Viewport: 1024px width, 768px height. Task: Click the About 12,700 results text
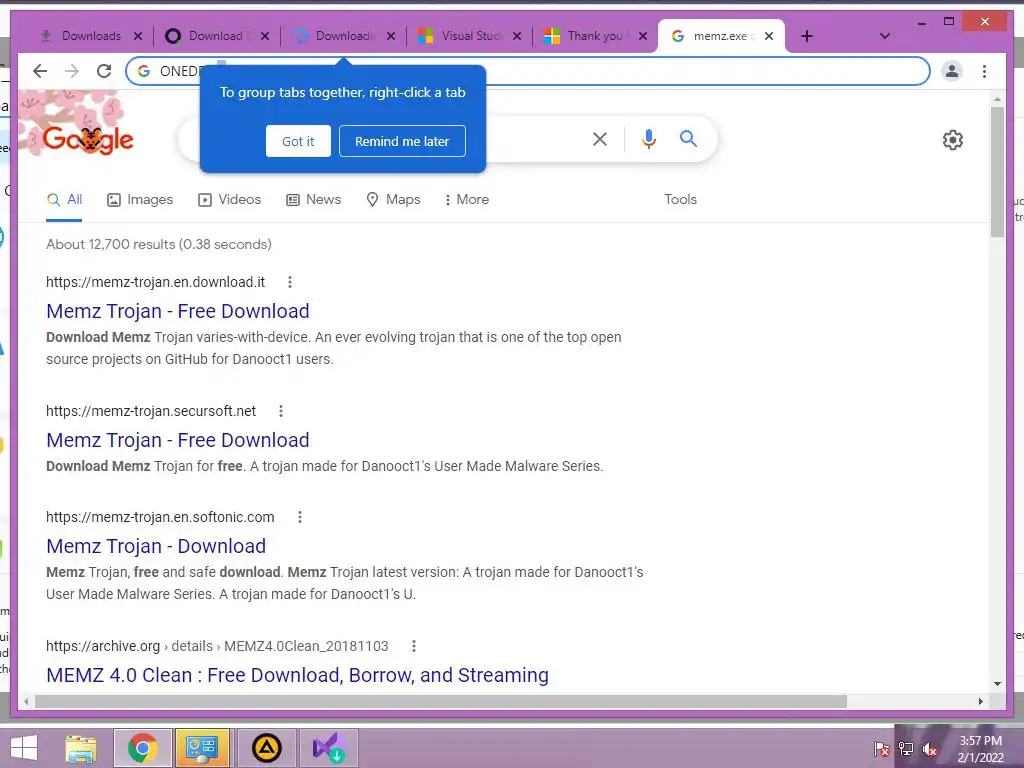coord(159,244)
